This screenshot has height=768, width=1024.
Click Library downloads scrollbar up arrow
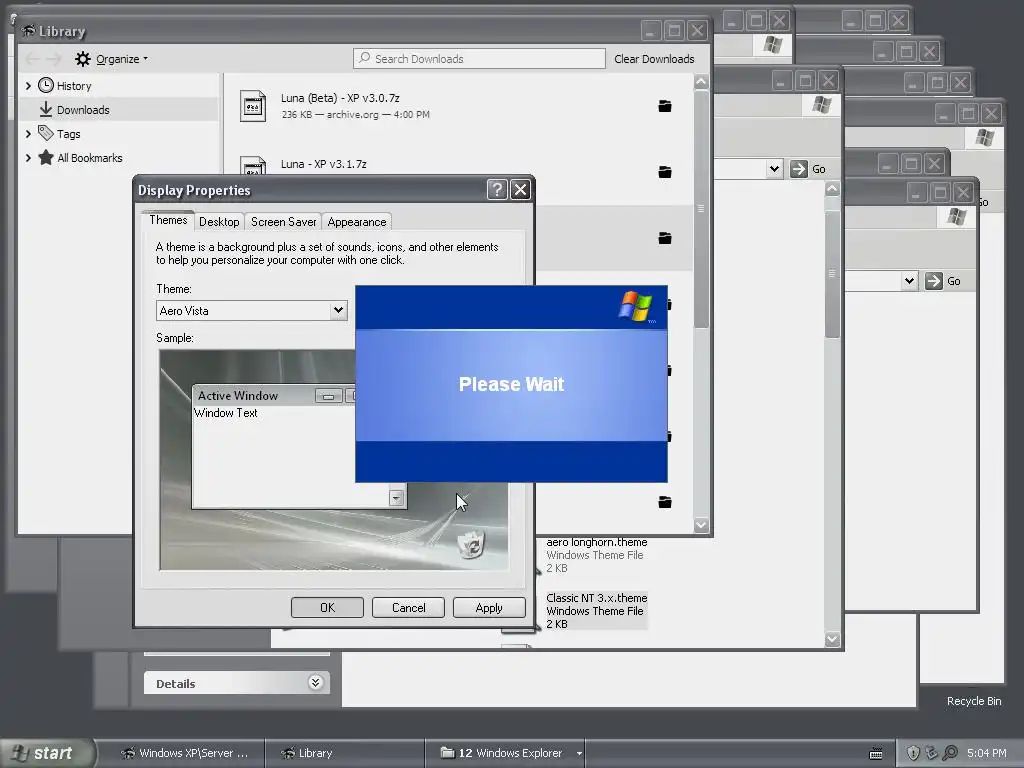[701, 82]
